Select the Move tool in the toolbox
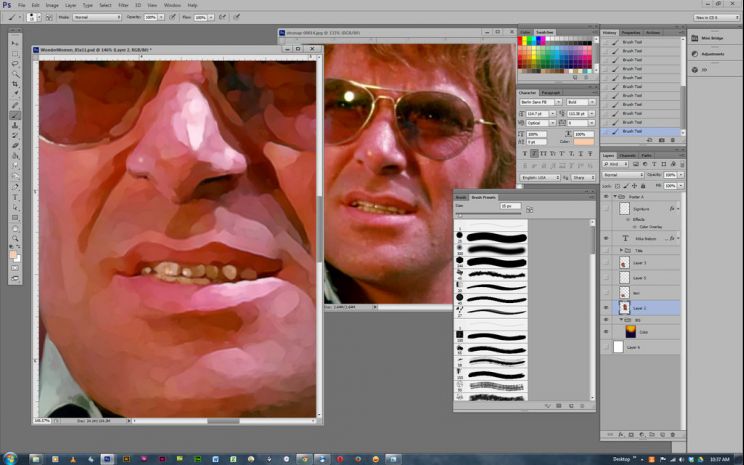This screenshot has width=744, height=465. pos(15,43)
